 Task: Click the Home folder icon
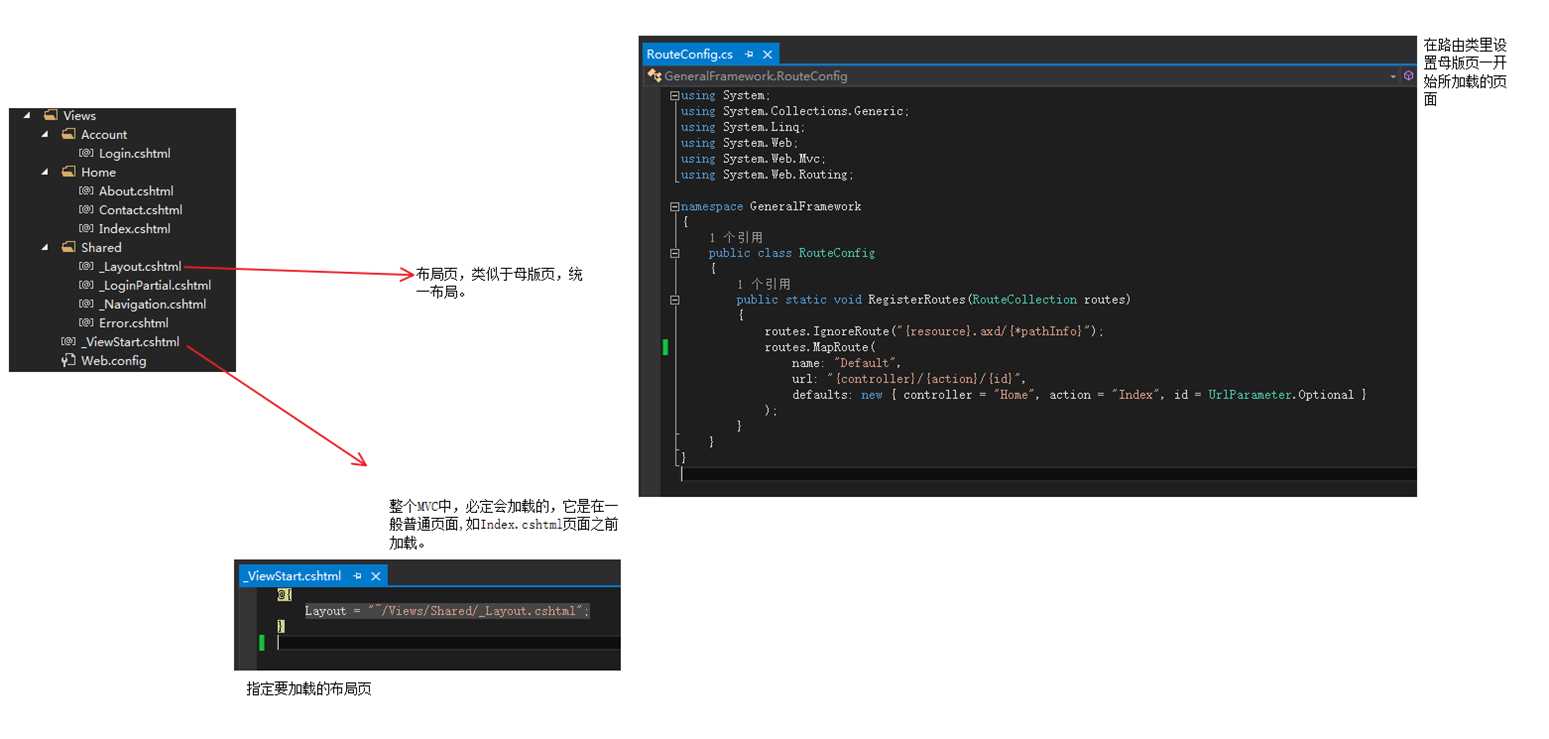68,172
